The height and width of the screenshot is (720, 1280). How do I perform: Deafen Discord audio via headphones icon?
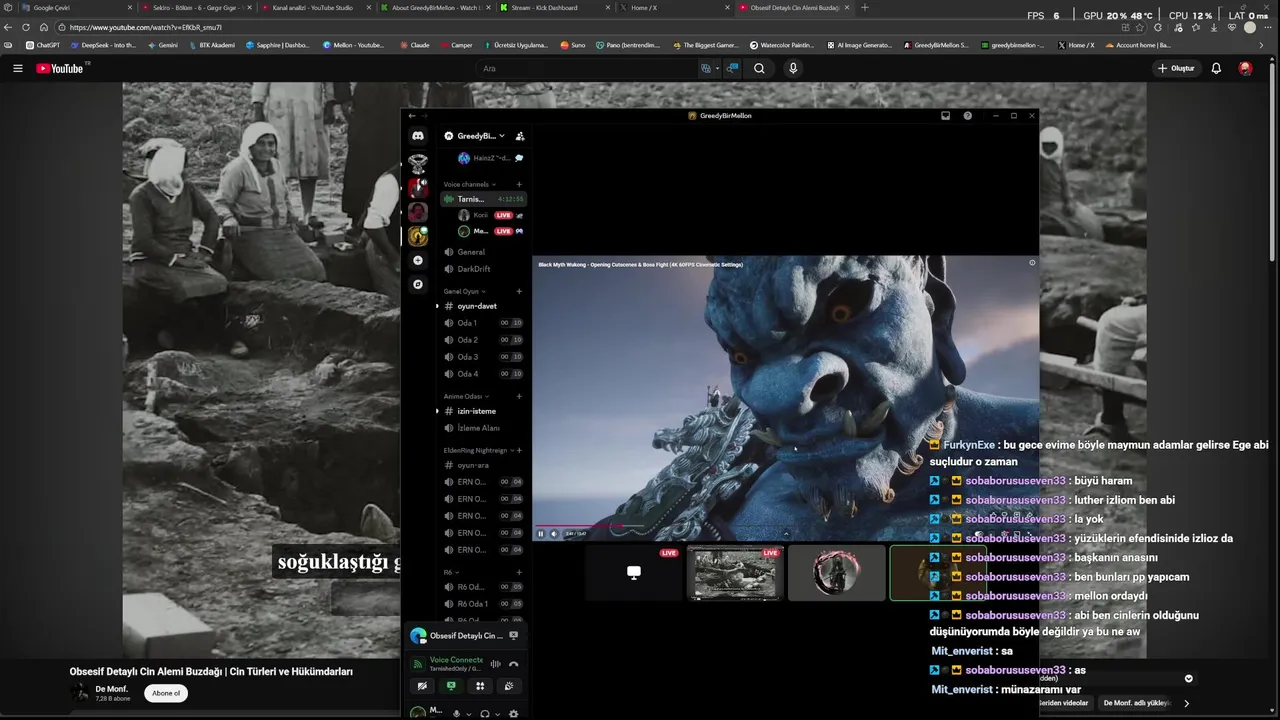point(485,714)
